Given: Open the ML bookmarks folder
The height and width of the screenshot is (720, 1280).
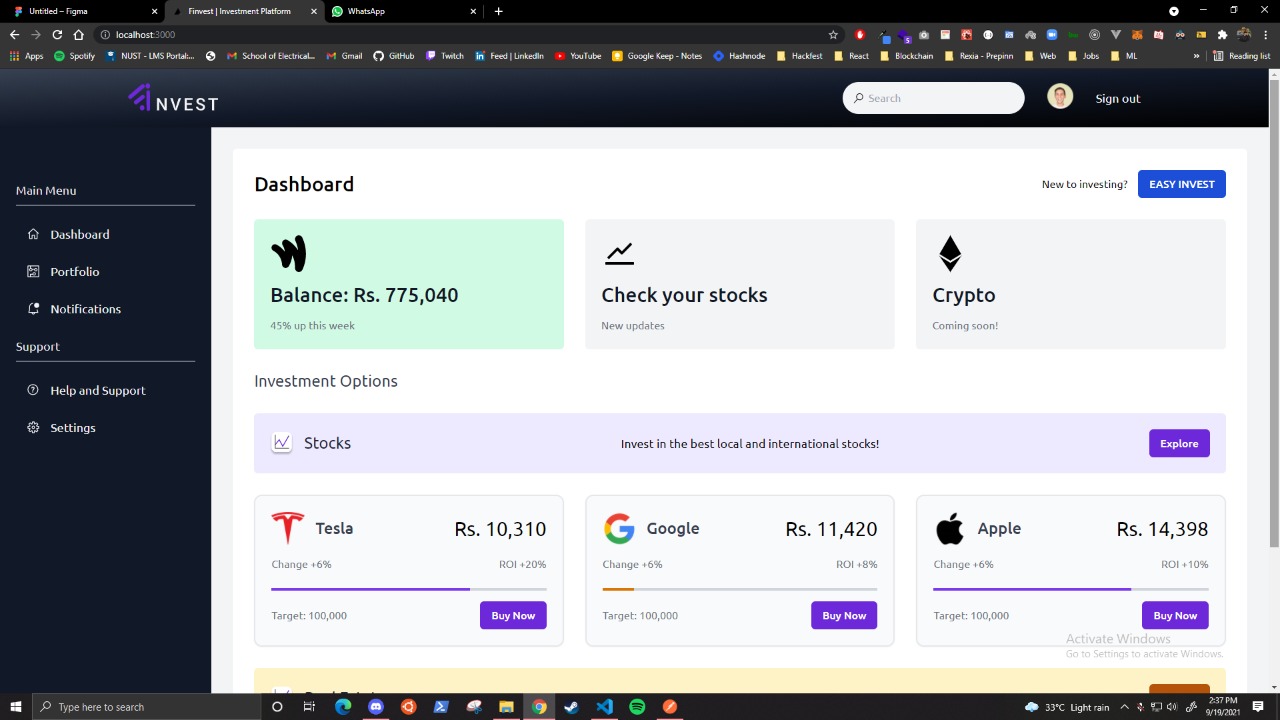Looking at the screenshot, I should point(1123,56).
